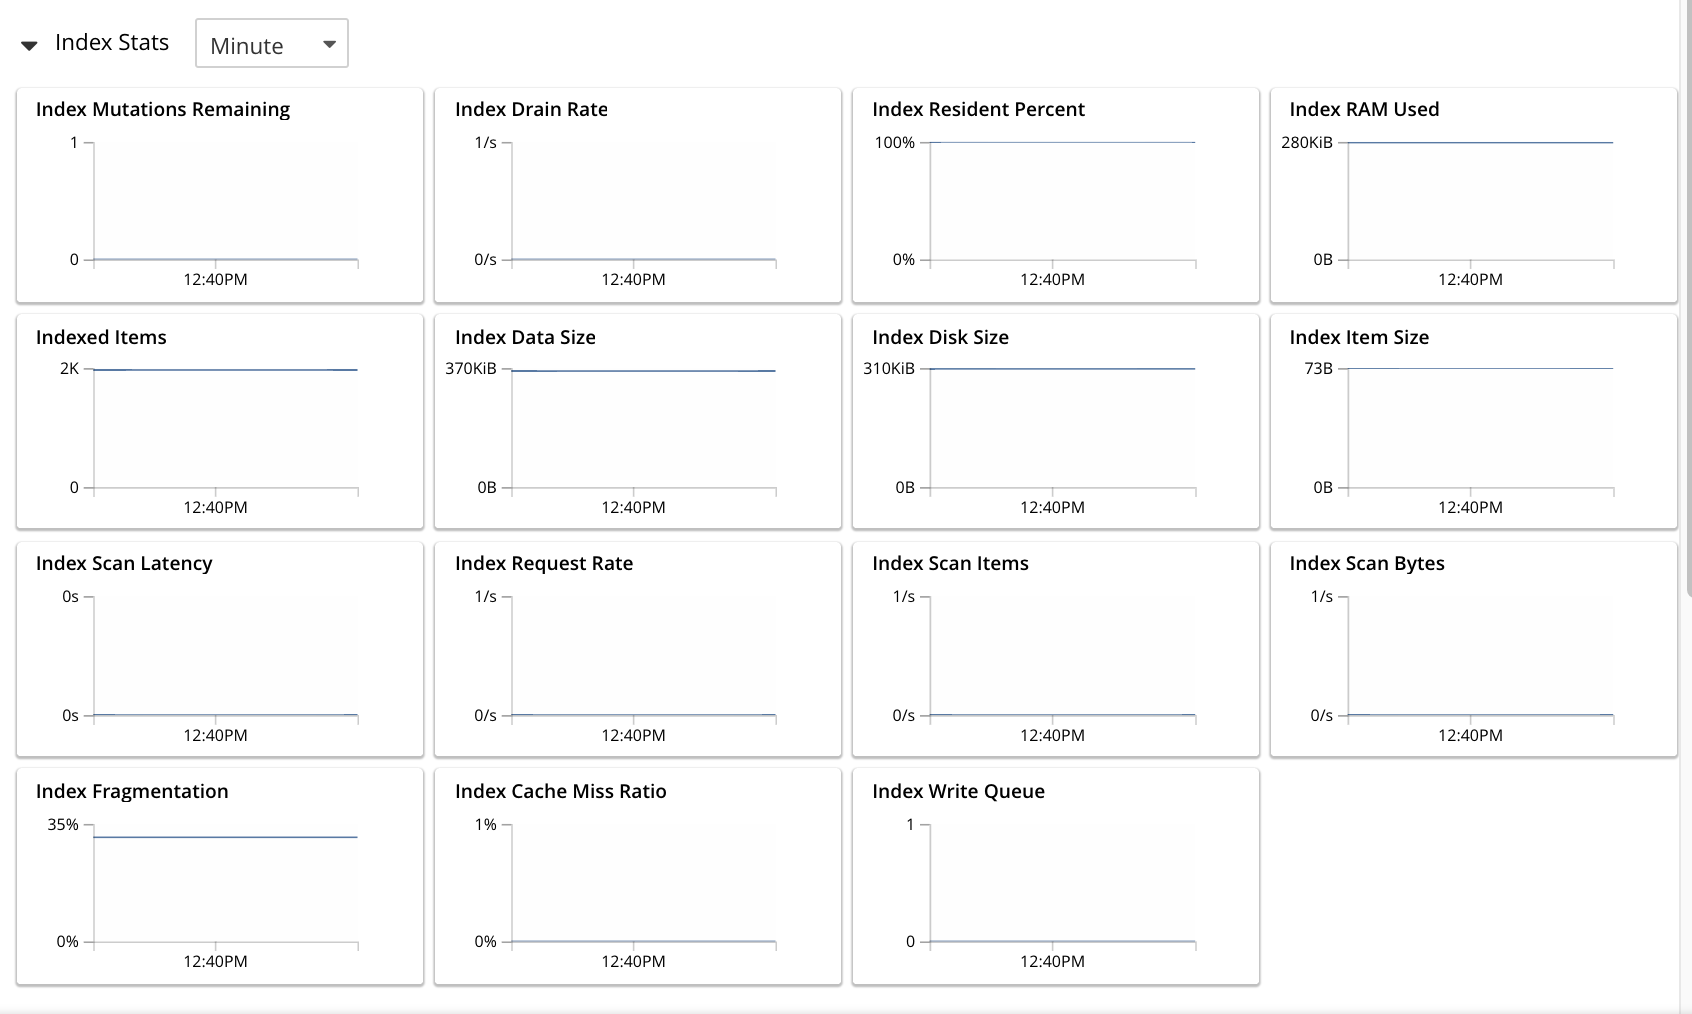Open the Minute interval dropdown
Screen dimensions: 1692x1014
[271, 43]
